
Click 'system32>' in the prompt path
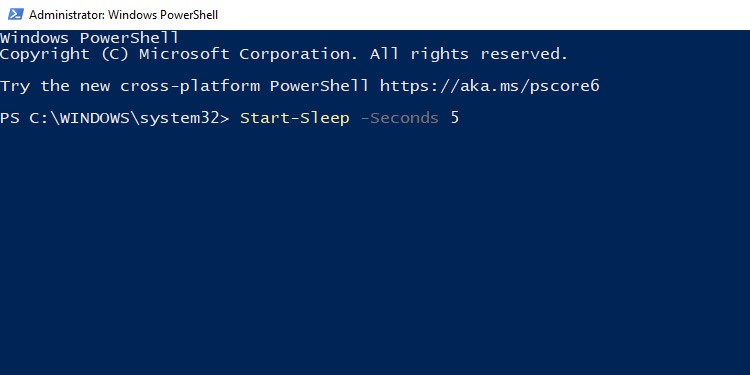(x=185, y=118)
